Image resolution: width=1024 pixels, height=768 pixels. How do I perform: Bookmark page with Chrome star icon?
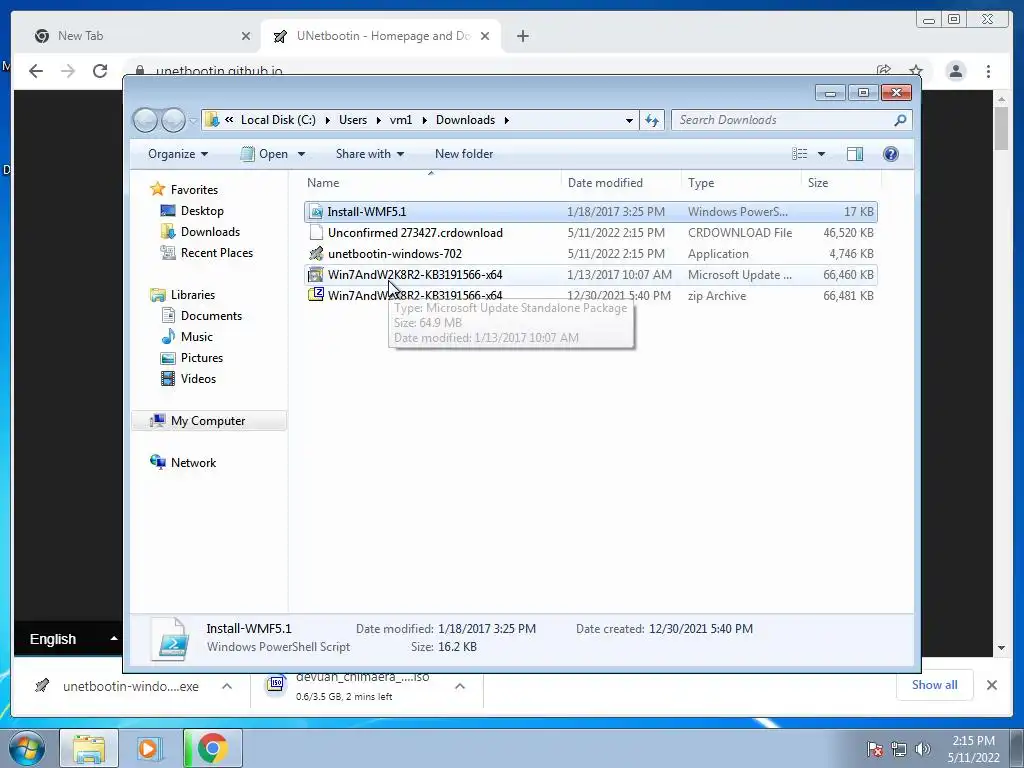pos(916,71)
